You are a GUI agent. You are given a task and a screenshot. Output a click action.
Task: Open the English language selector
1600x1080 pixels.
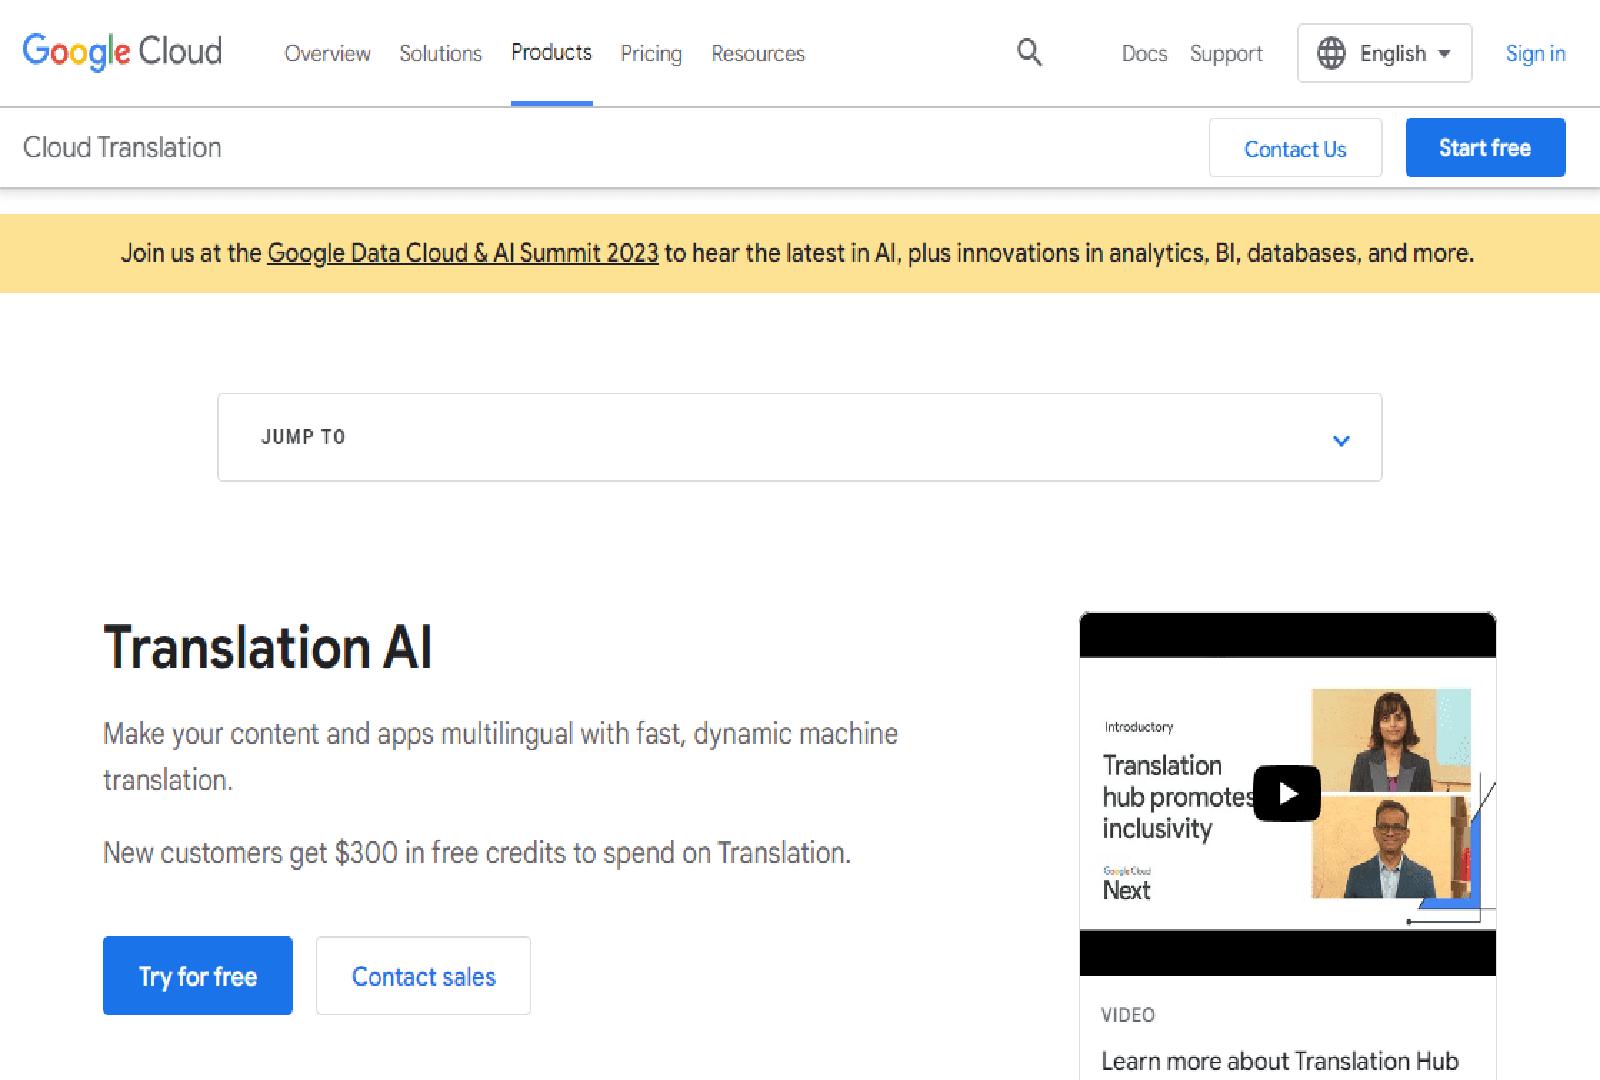pyautogui.click(x=1385, y=53)
